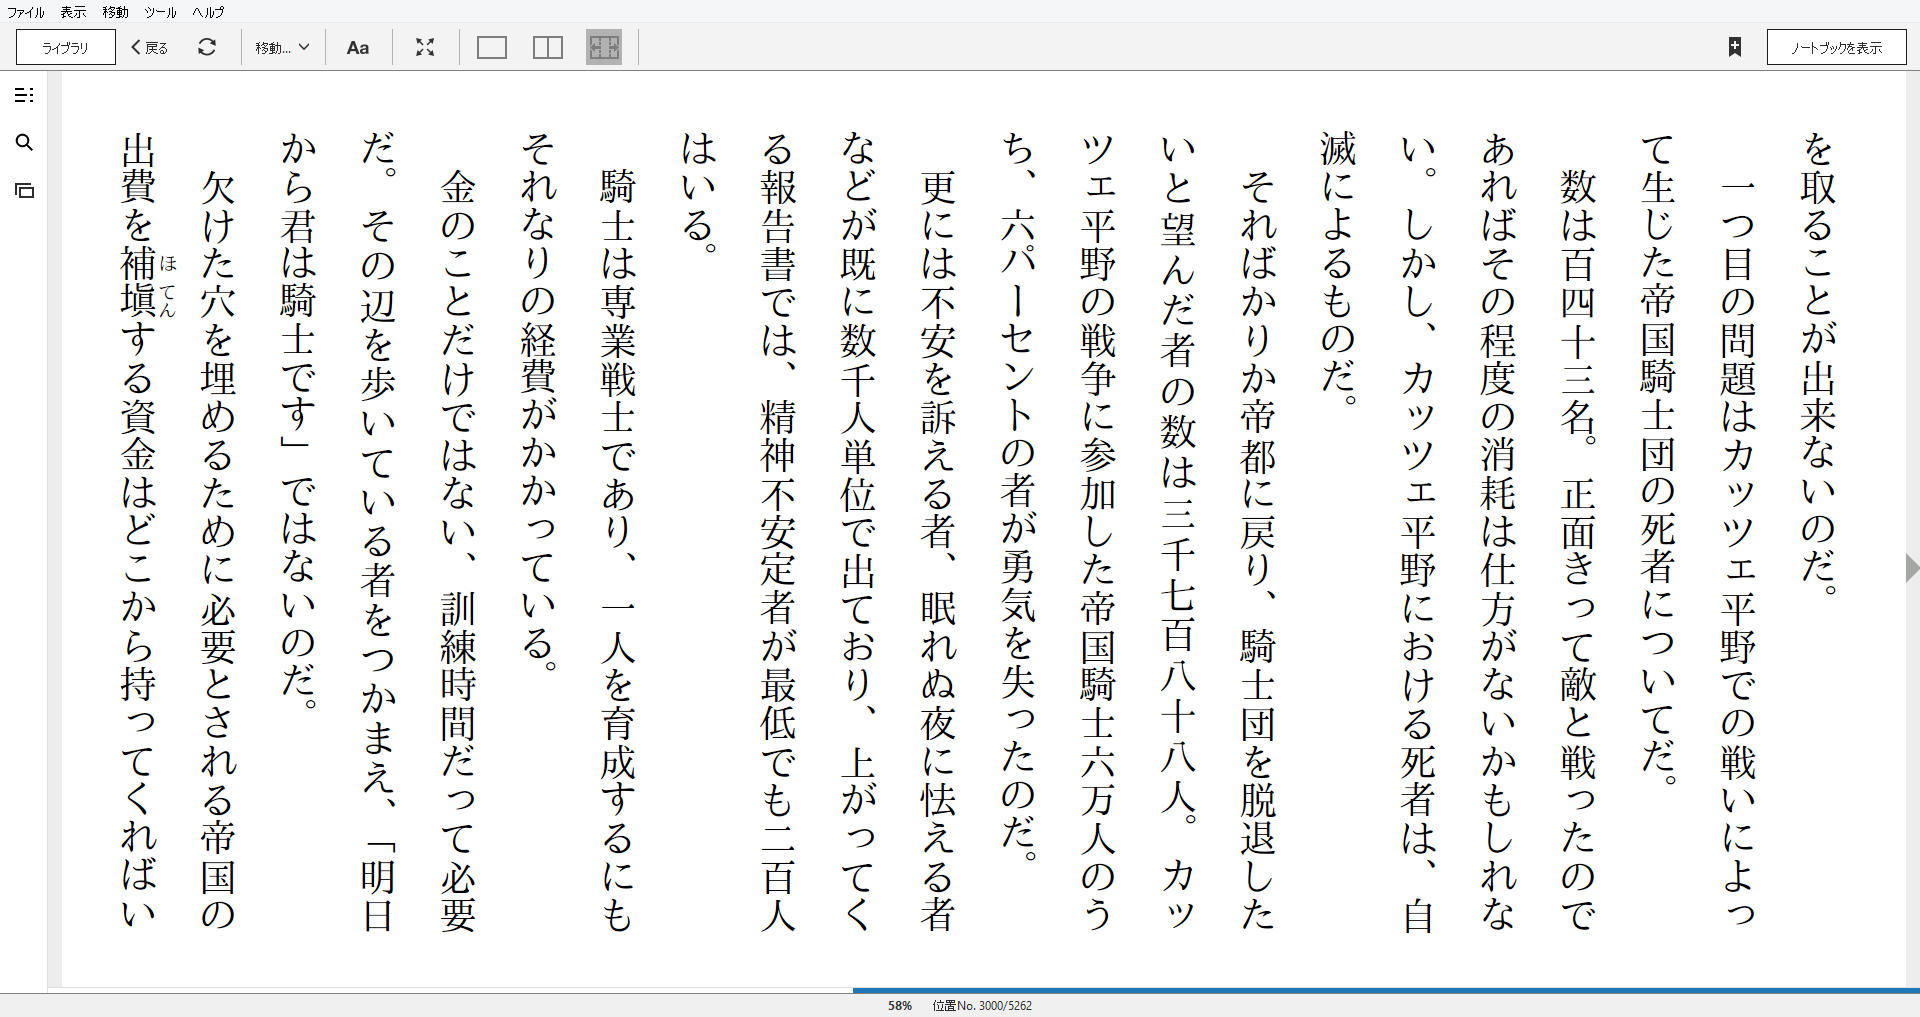
Task: Click the line starting 更には不安を訴える者
Action: [x=938, y=549]
